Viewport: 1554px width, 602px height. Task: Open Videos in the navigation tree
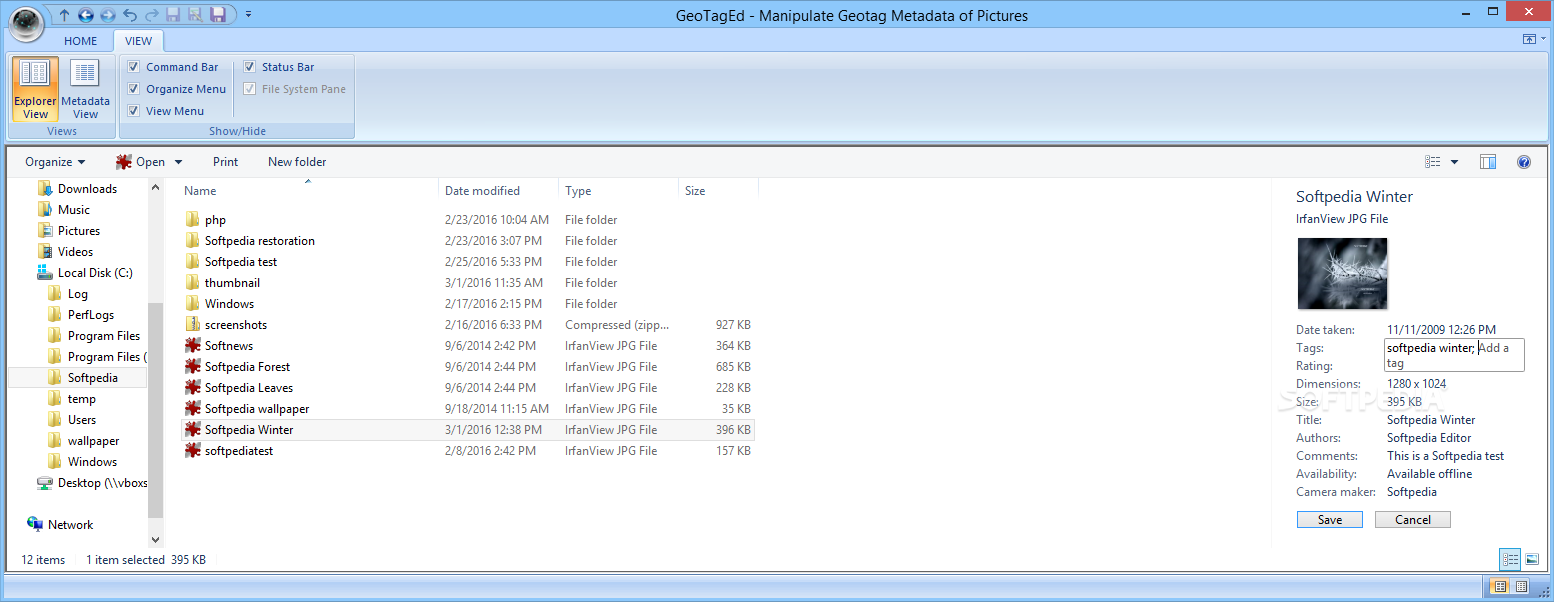point(75,252)
